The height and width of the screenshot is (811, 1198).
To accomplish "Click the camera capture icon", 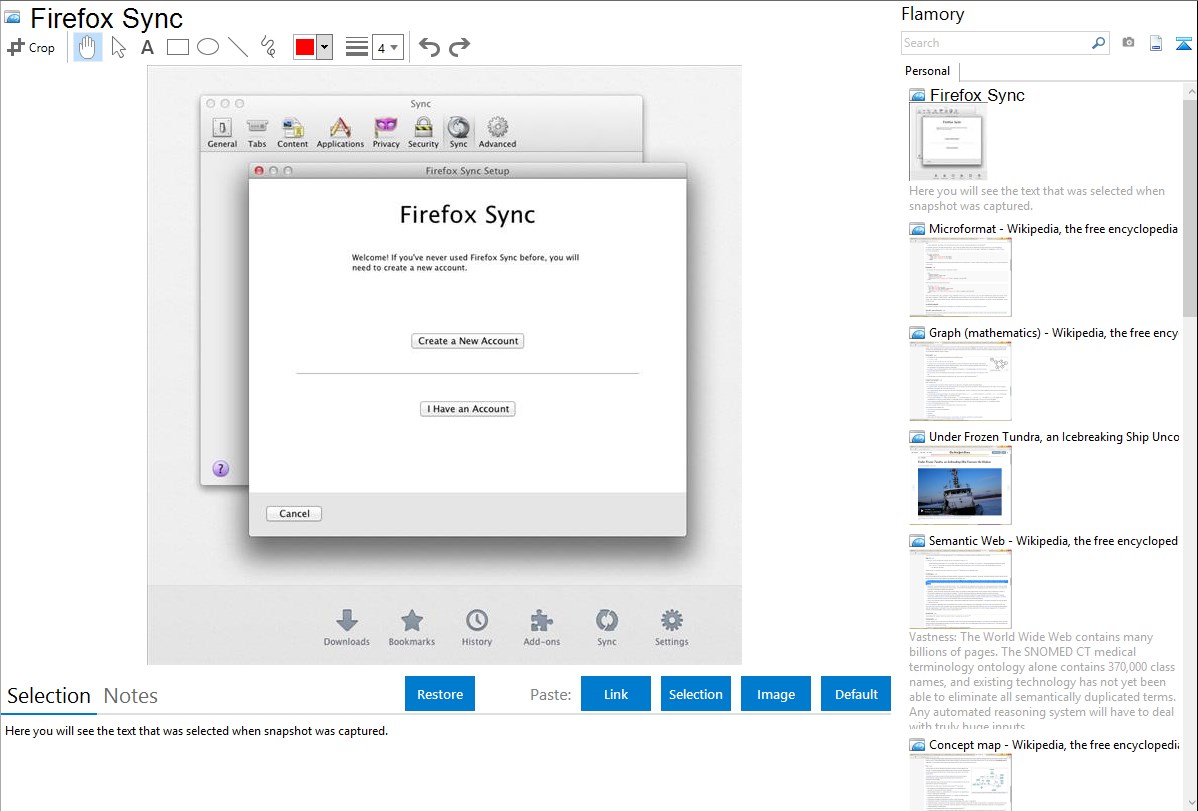I will (x=1128, y=43).
